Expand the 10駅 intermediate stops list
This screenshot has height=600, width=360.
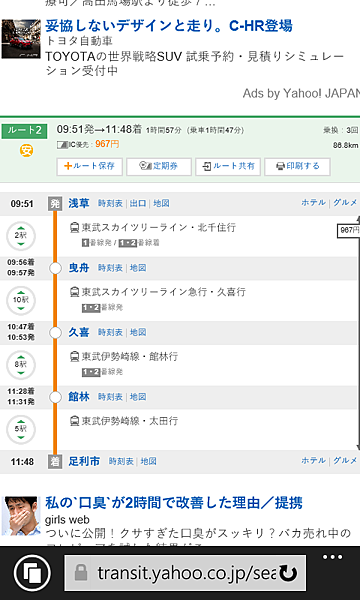point(21,300)
